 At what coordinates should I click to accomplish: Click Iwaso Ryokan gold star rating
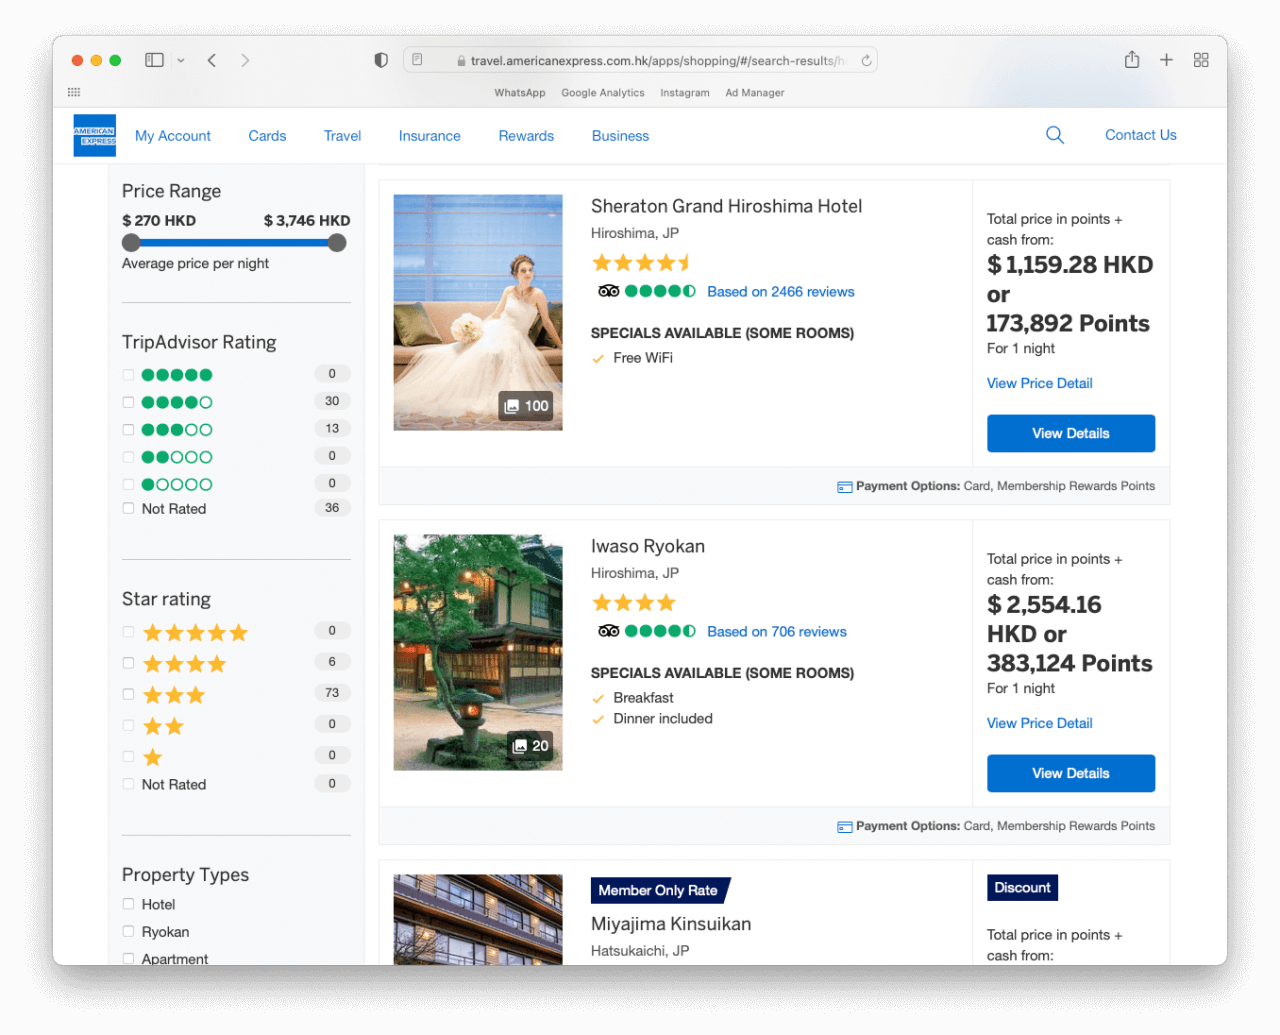634,603
